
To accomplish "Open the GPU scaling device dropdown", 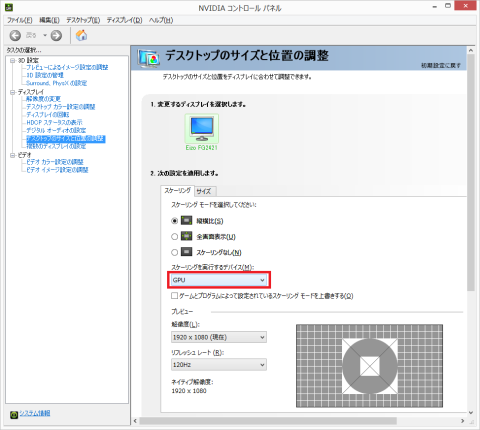I will [x=219, y=280].
